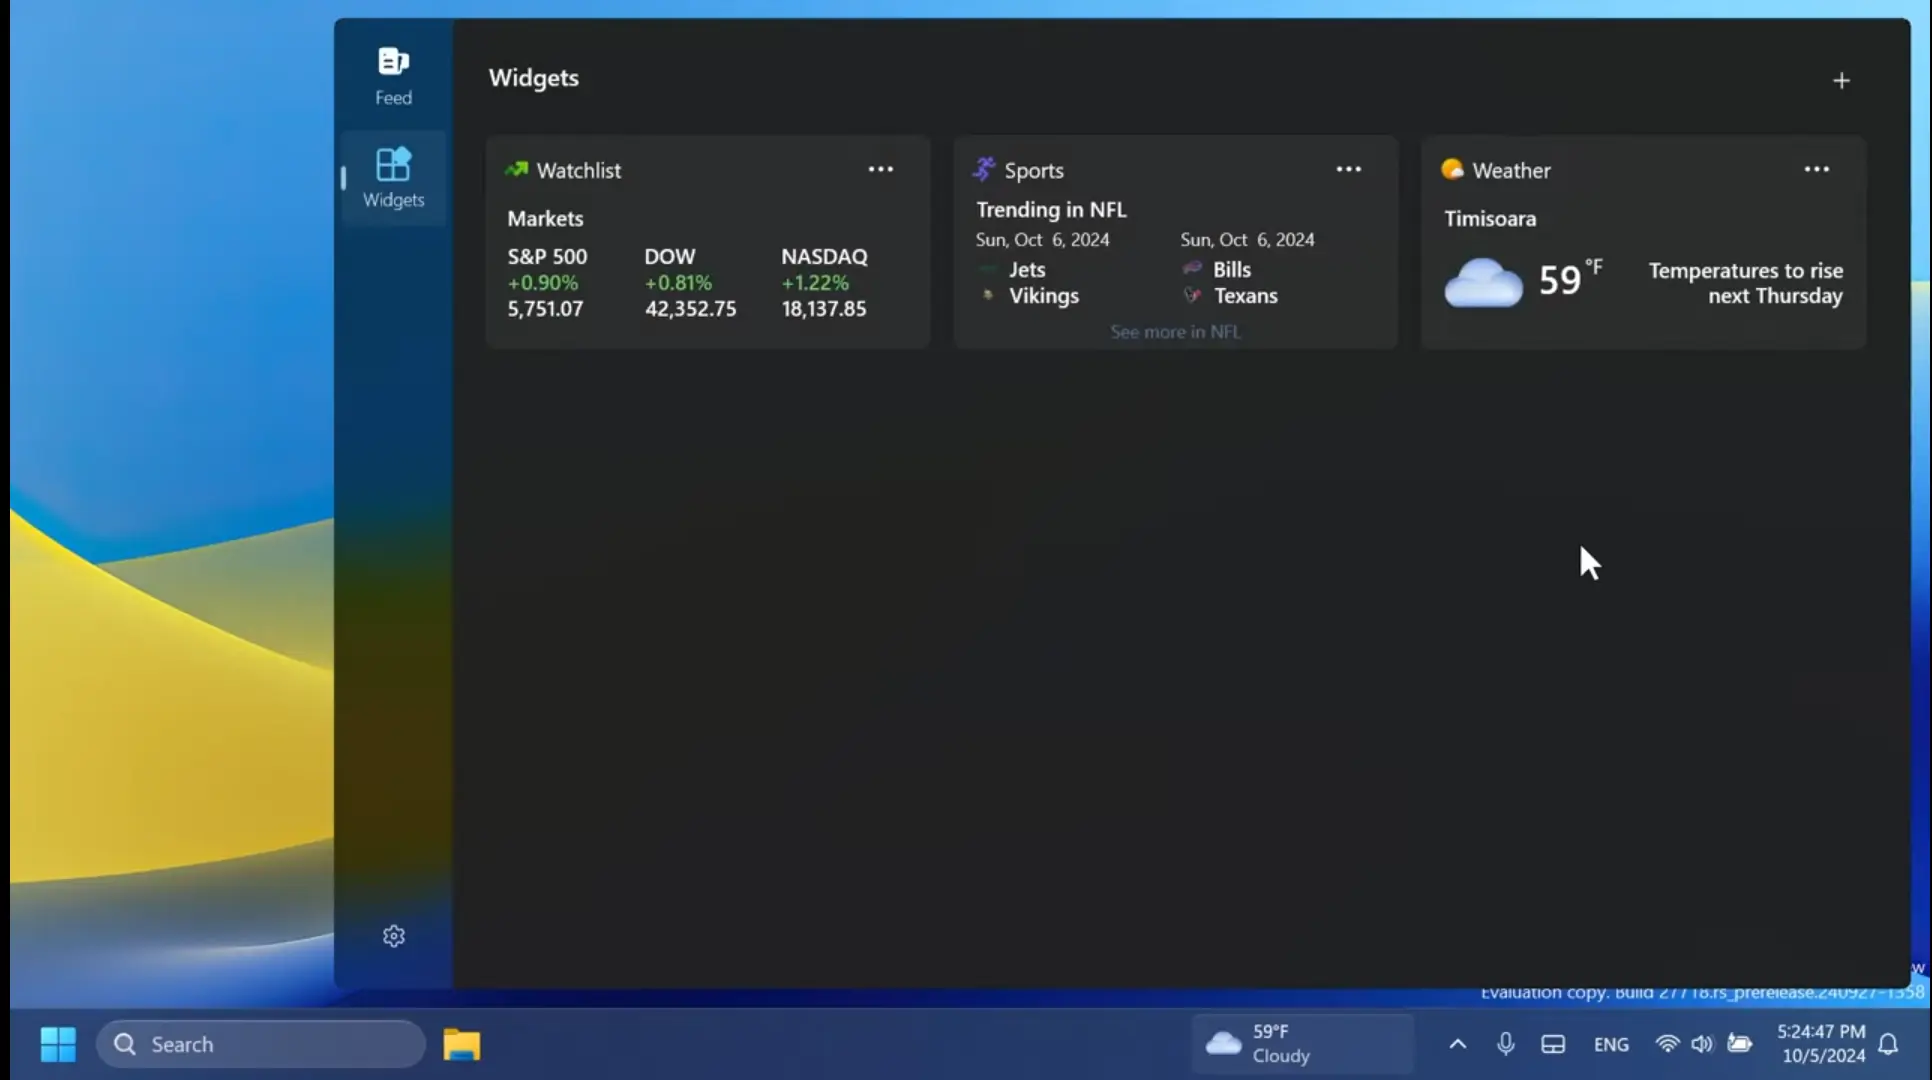Open the Sports widget title
Viewport: 1932px width, 1080px height.
tap(1034, 170)
